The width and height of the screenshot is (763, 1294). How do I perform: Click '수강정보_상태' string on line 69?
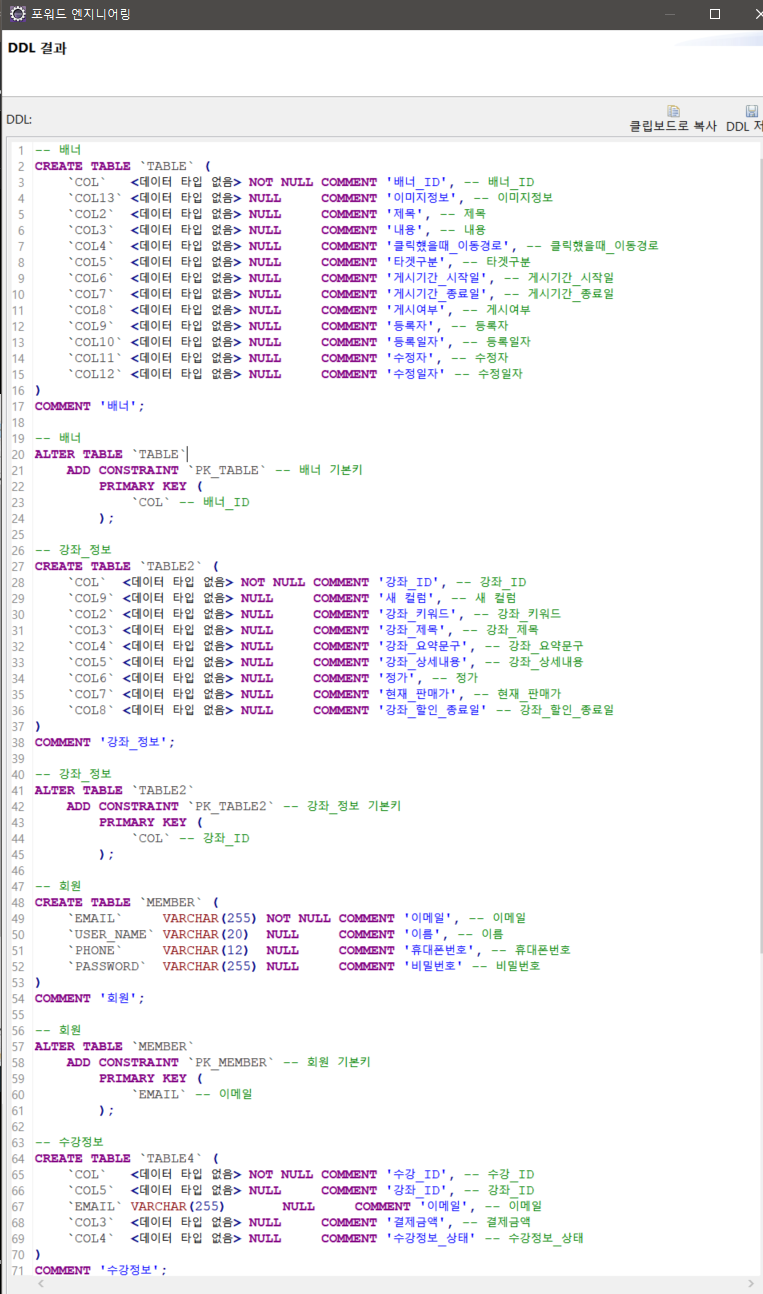coord(433,1238)
